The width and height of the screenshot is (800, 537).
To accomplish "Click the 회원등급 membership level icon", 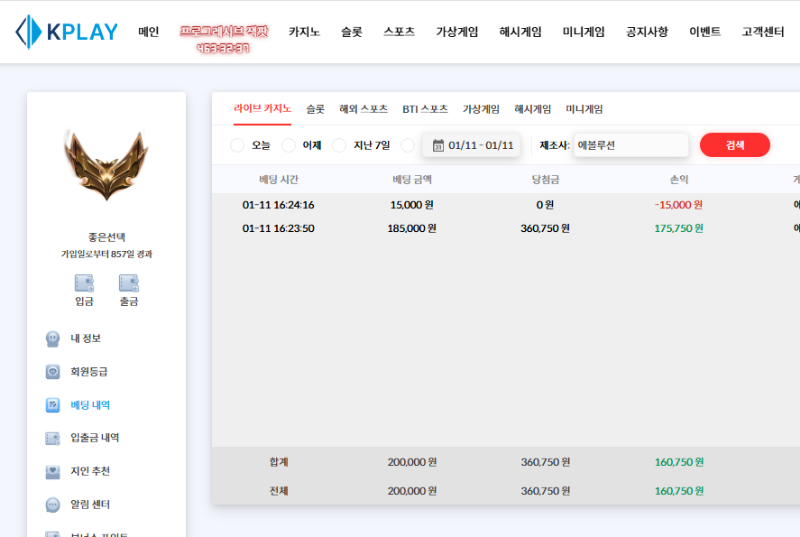I will tap(53, 371).
